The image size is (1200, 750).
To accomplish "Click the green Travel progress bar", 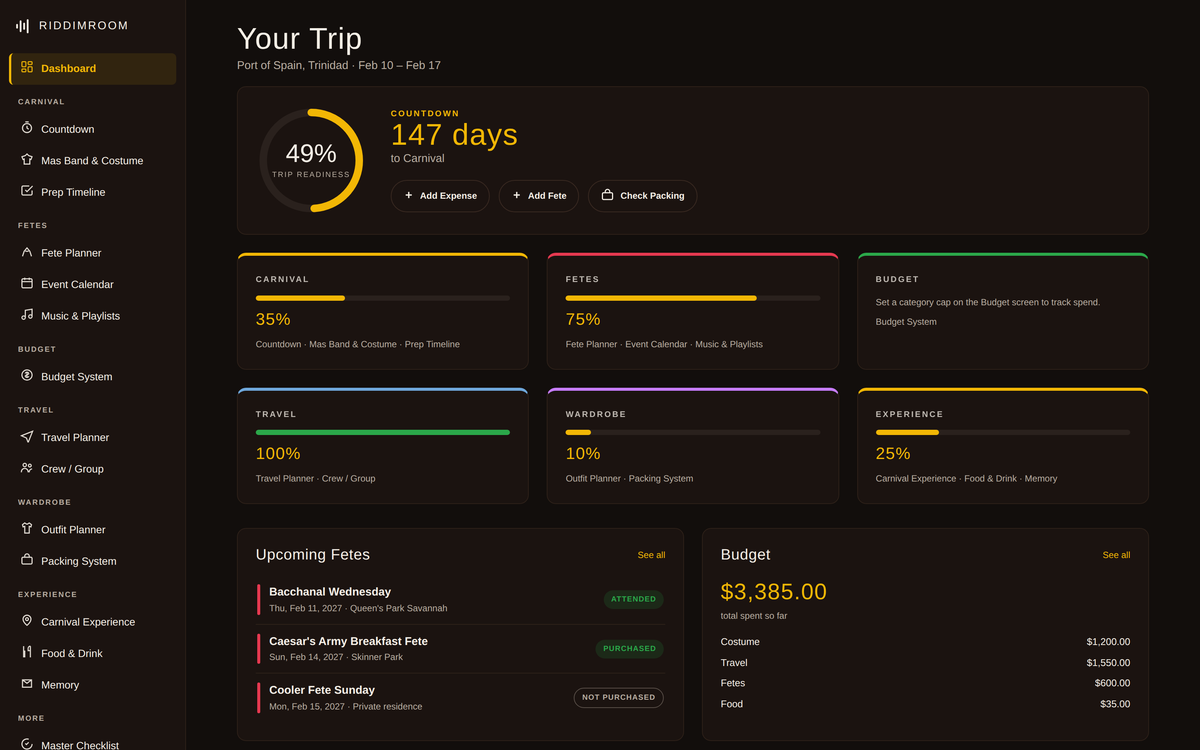I will [382, 432].
